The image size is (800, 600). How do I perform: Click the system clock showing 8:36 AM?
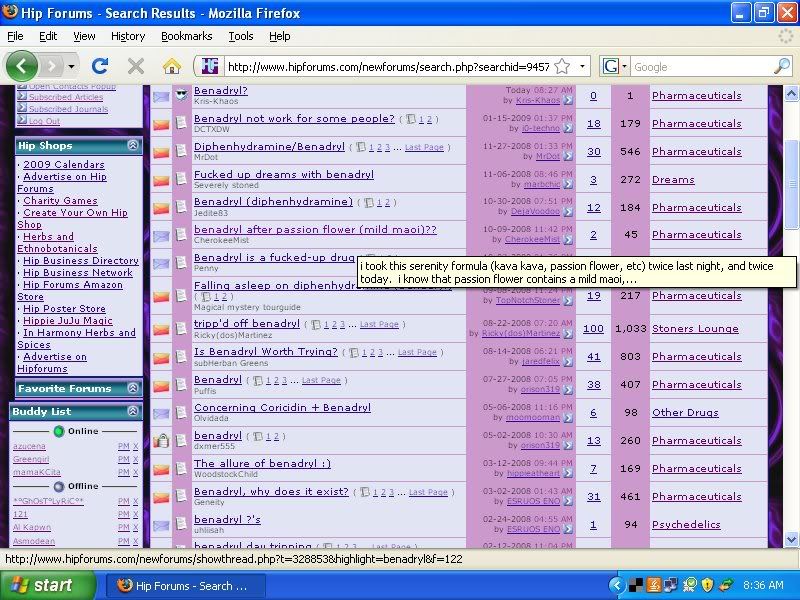tap(763, 585)
